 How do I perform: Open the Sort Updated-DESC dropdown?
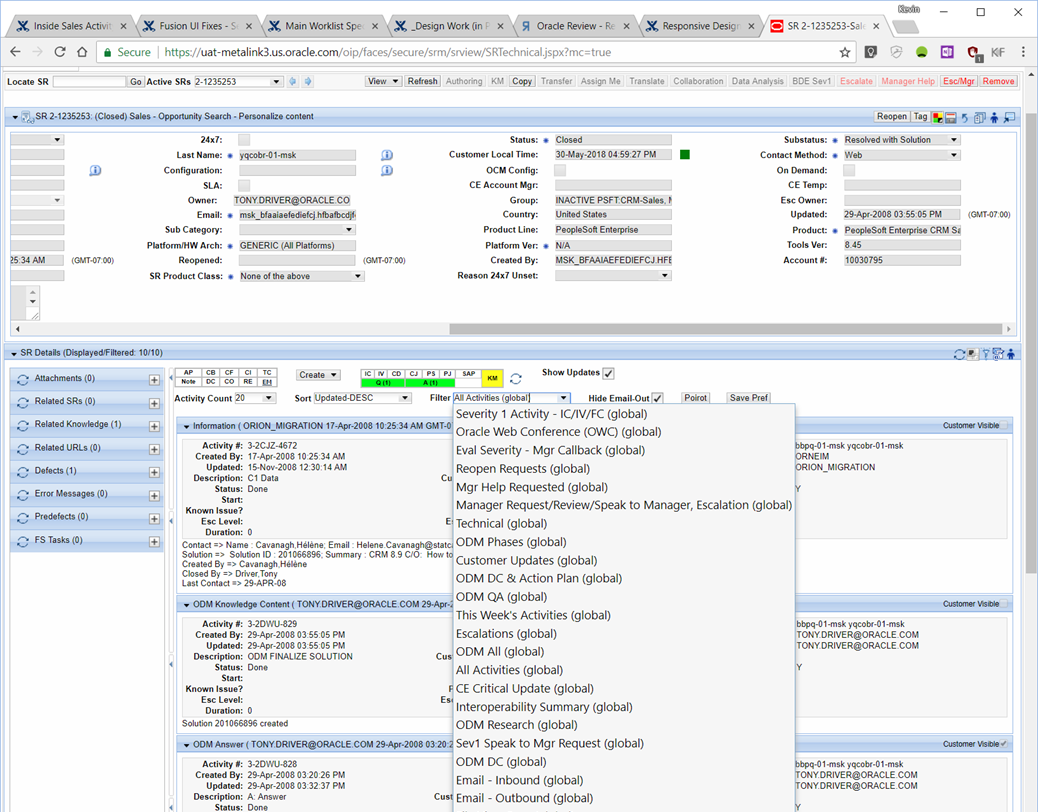click(x=405, y=398)
